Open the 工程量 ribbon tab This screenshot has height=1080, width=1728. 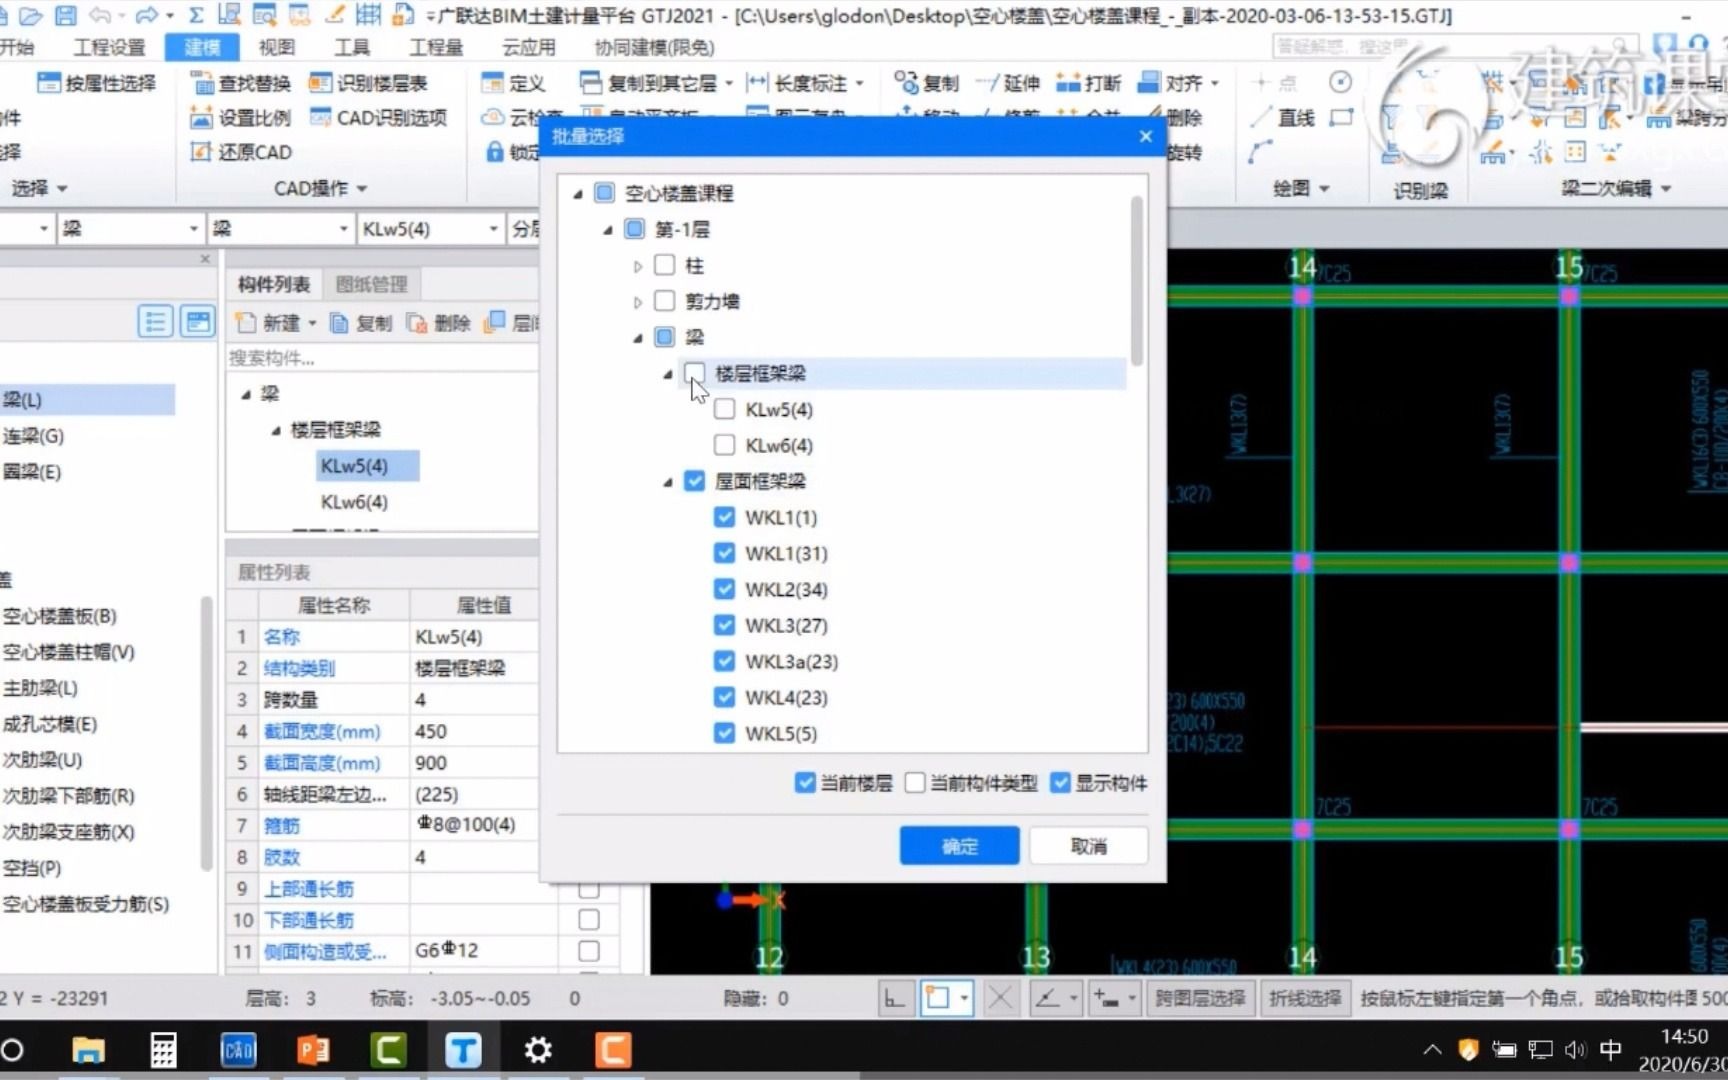click(x=436, y=47)
